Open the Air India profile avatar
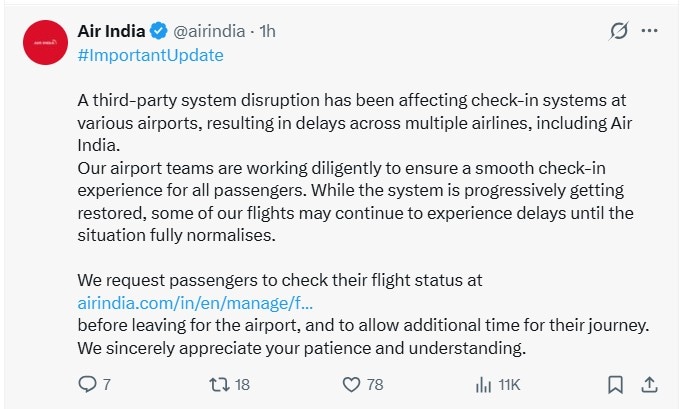 44,45
